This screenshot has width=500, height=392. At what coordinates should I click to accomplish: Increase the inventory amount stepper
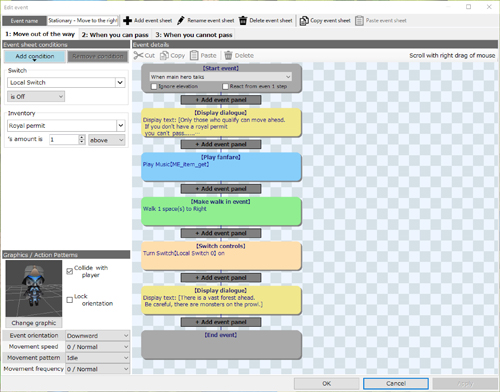pyautogui.click(x=82, y=137)
